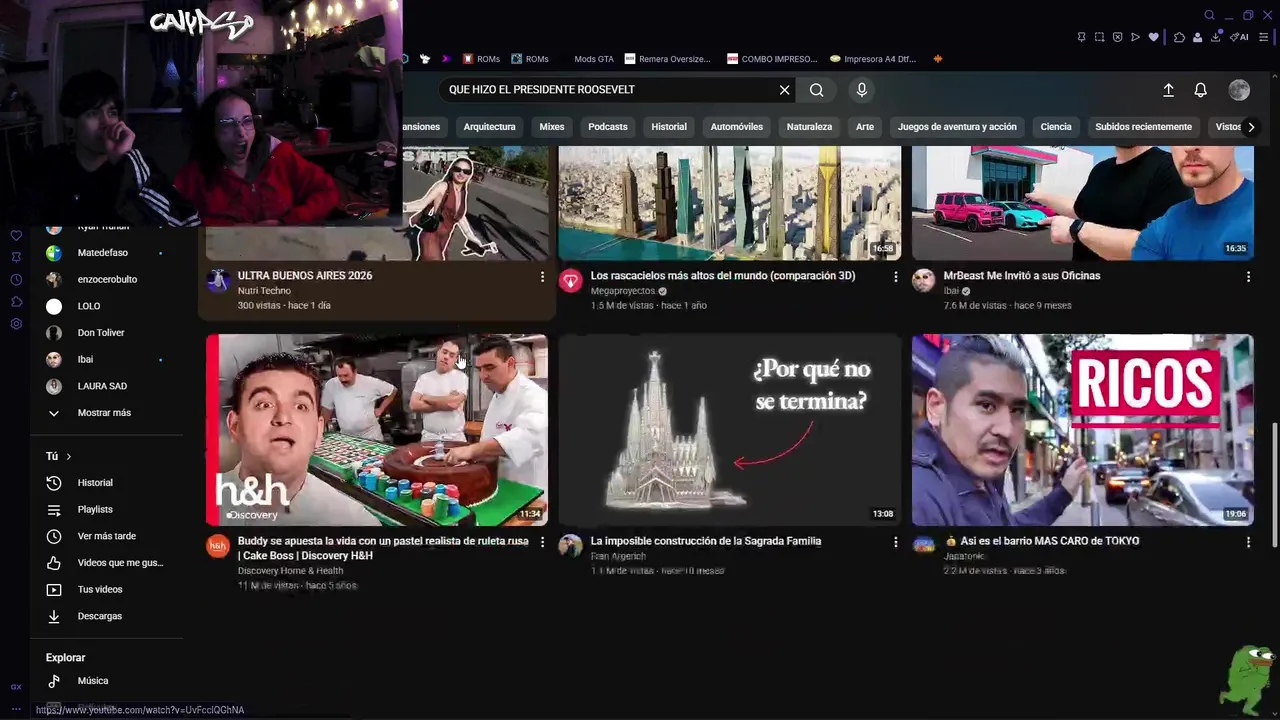This screenshot has width=1280, height=720.
Task: Select the Naturaleza filter chip
Action: (810, 127)
